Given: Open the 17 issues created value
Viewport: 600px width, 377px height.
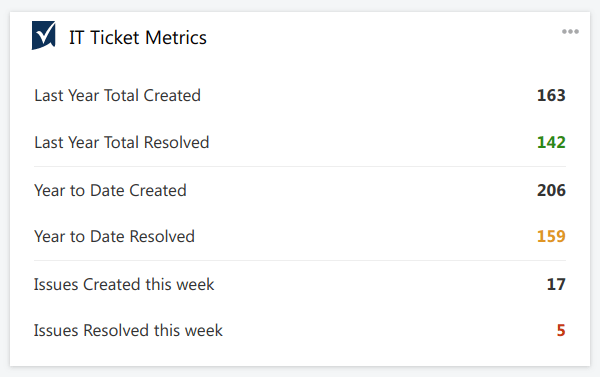Looking at the screenshot, I should click(556, 284).
